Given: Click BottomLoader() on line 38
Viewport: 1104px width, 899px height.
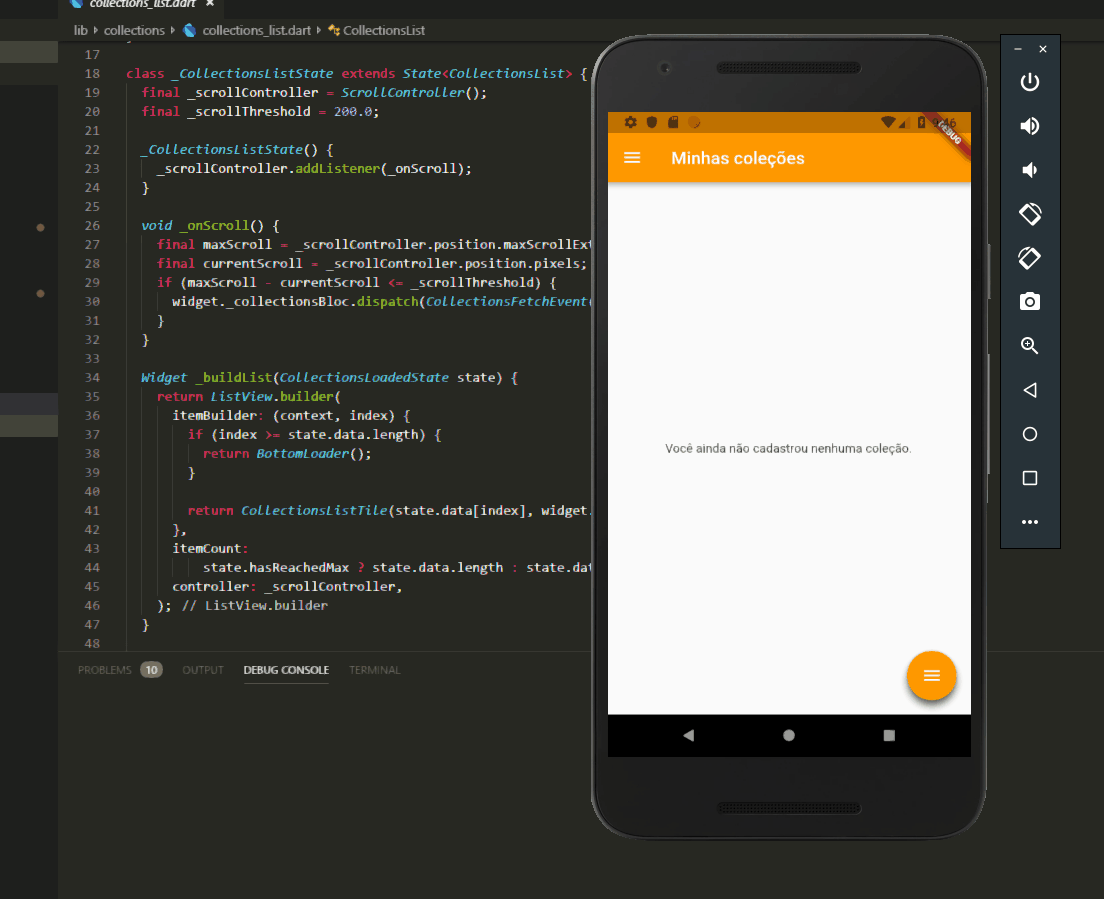Looking at the screenshot, I should pos(313,454).
